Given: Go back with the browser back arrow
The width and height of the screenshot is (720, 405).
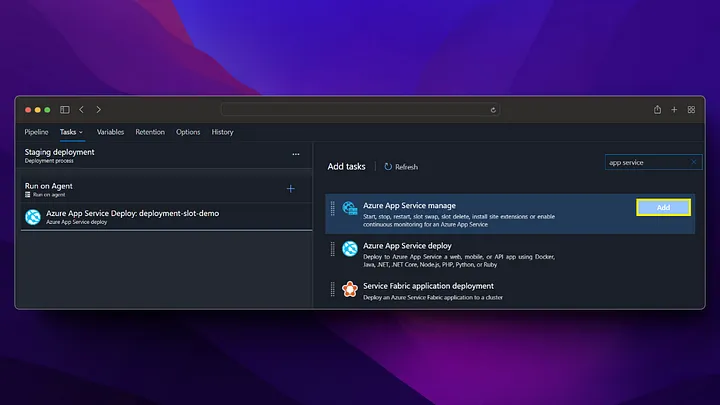Looking at the screenshot, I should 81,110.
